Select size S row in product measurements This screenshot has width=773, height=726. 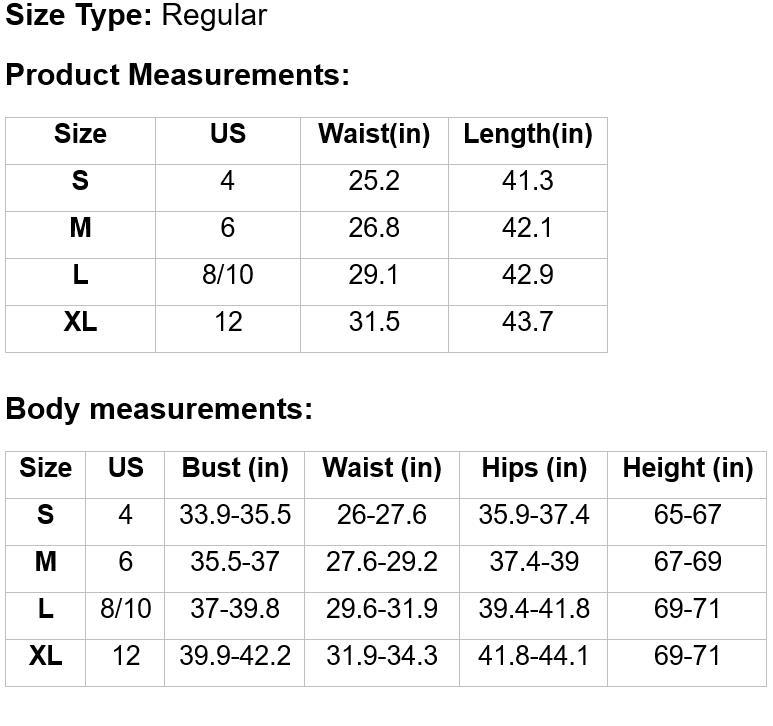tap(306, 188)
